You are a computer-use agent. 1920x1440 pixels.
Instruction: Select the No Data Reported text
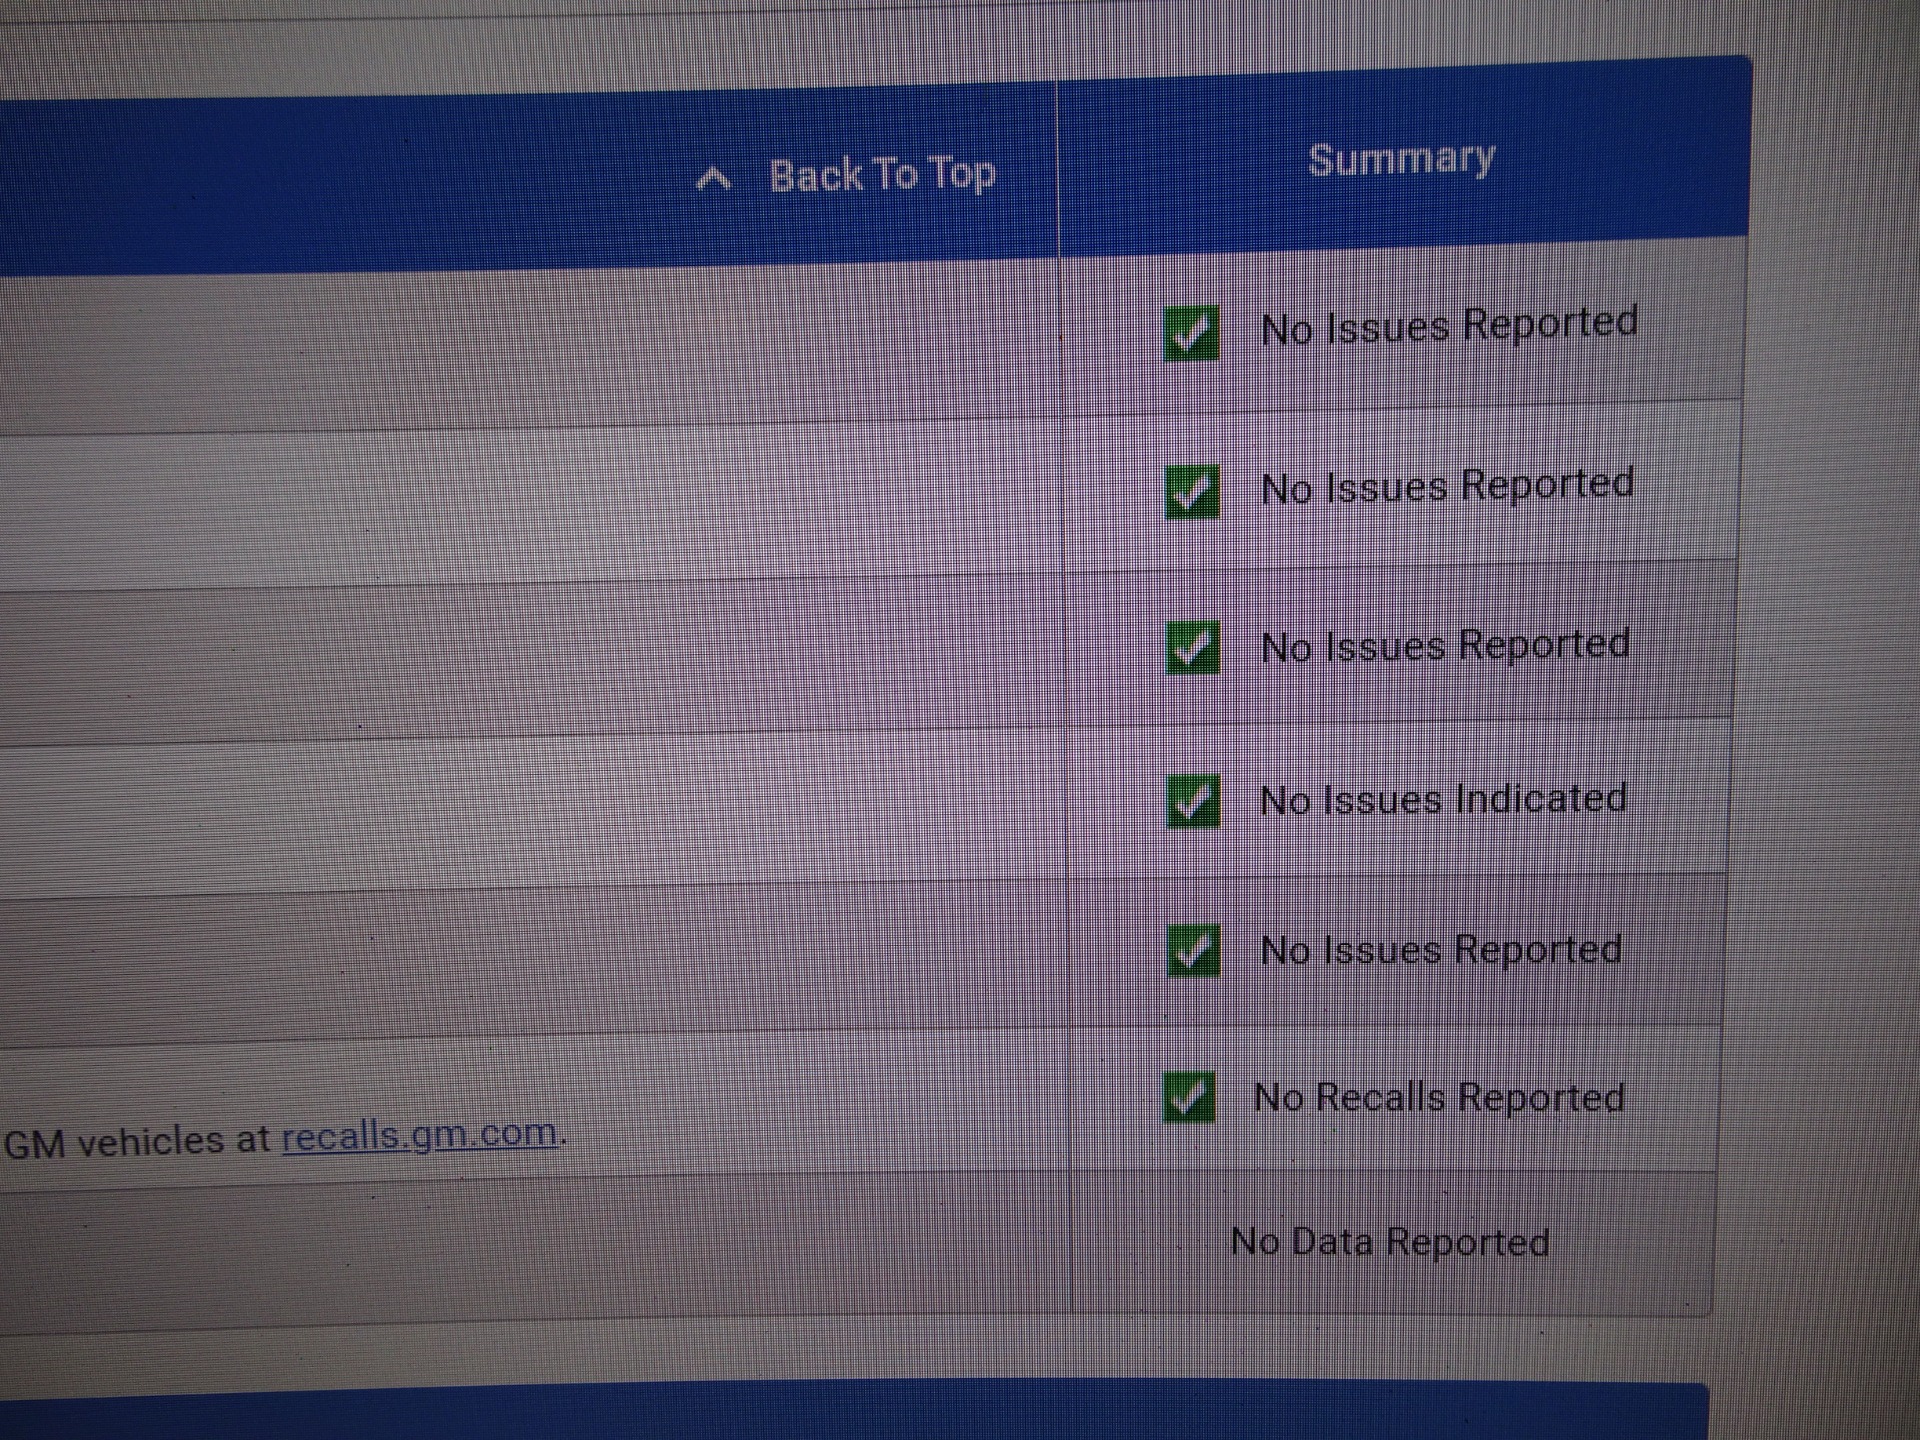1390,1241
